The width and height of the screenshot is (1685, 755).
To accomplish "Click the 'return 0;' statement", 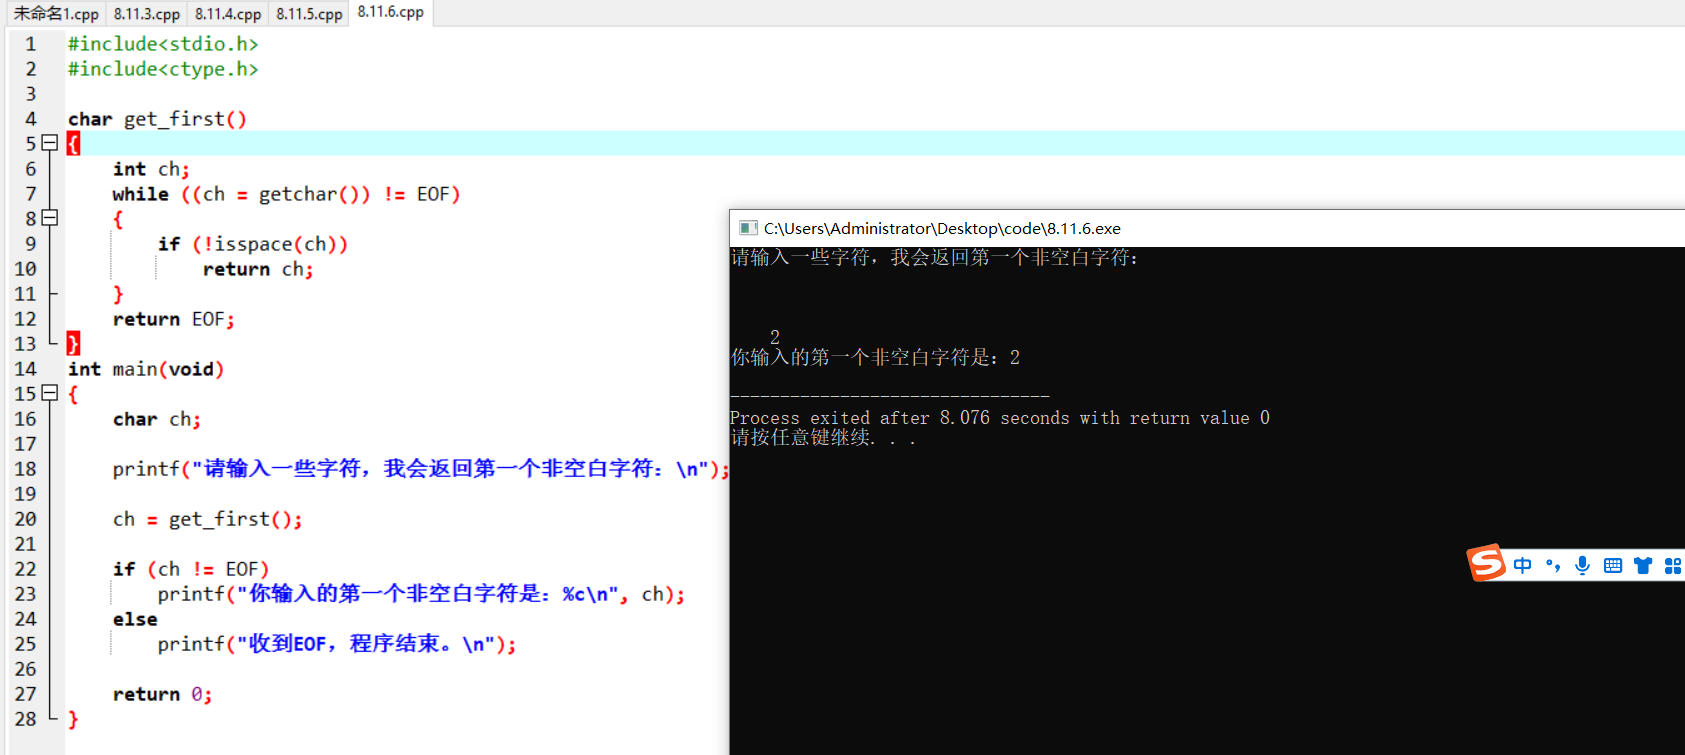I will coord(162,694).
